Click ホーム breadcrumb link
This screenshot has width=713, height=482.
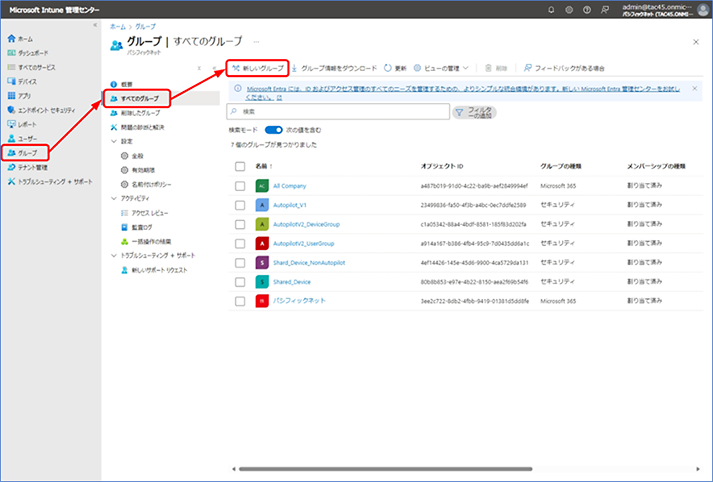[118, 27]
